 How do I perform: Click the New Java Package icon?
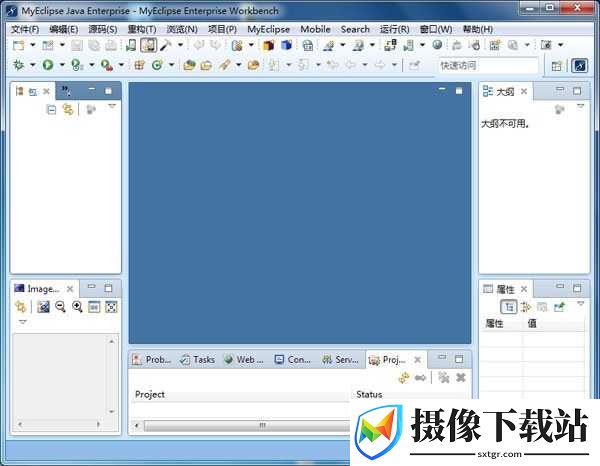[139, 65]
